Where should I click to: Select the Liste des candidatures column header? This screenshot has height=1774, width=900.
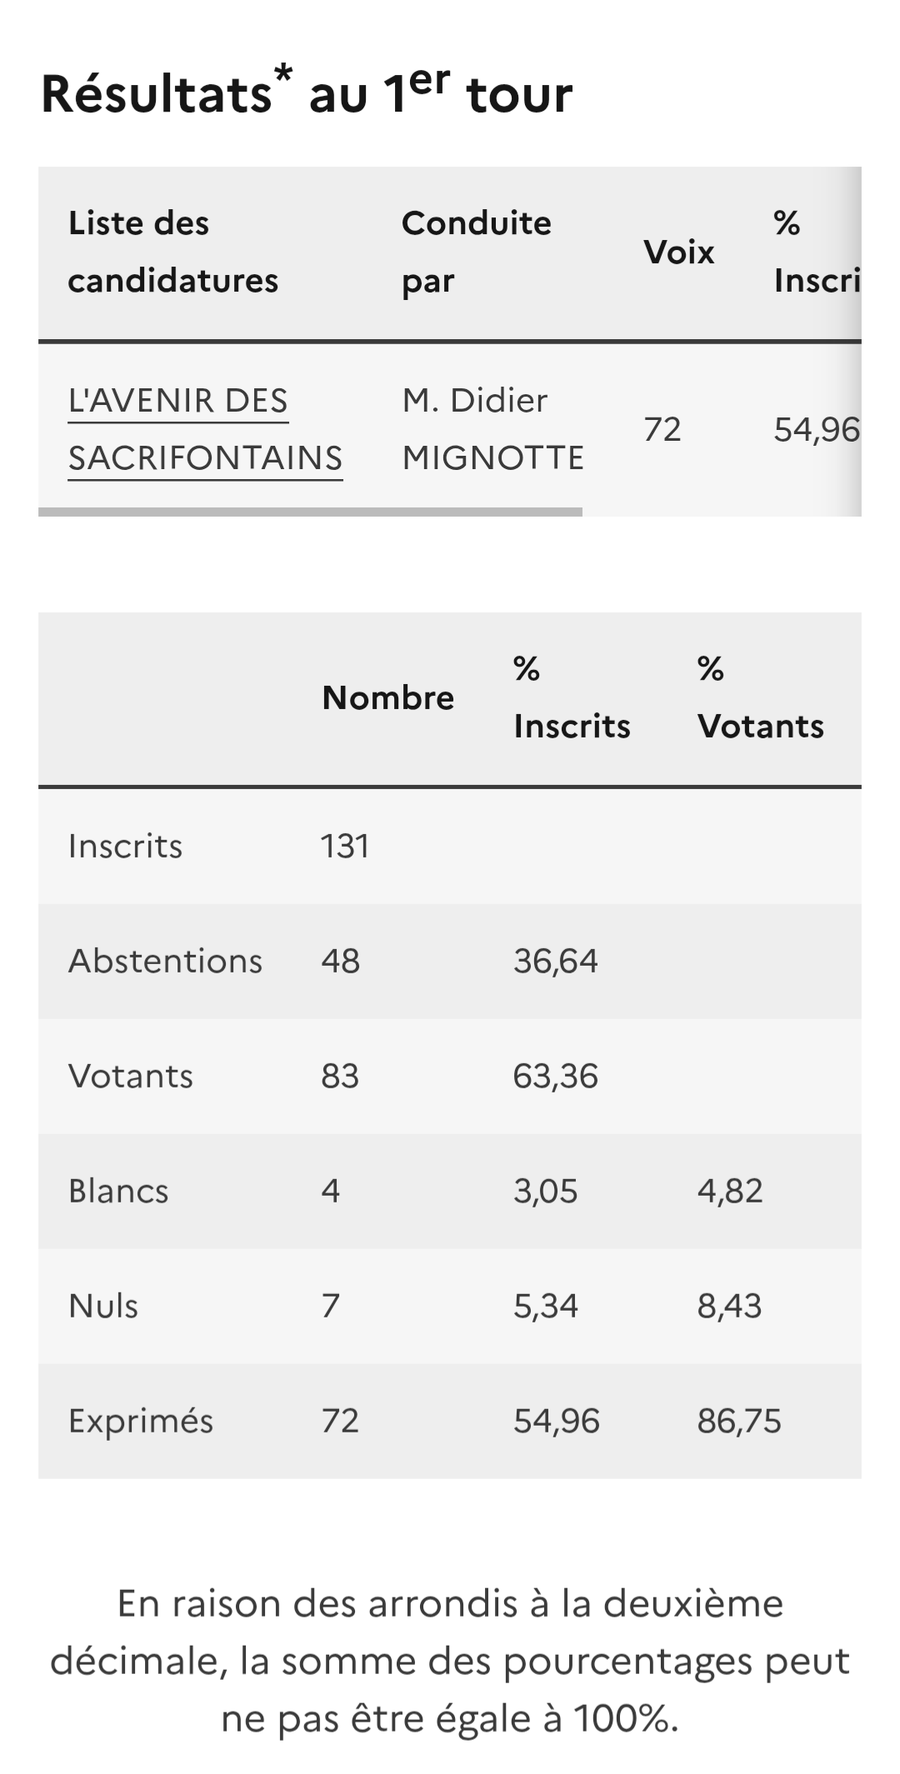[x=173, y=252]
